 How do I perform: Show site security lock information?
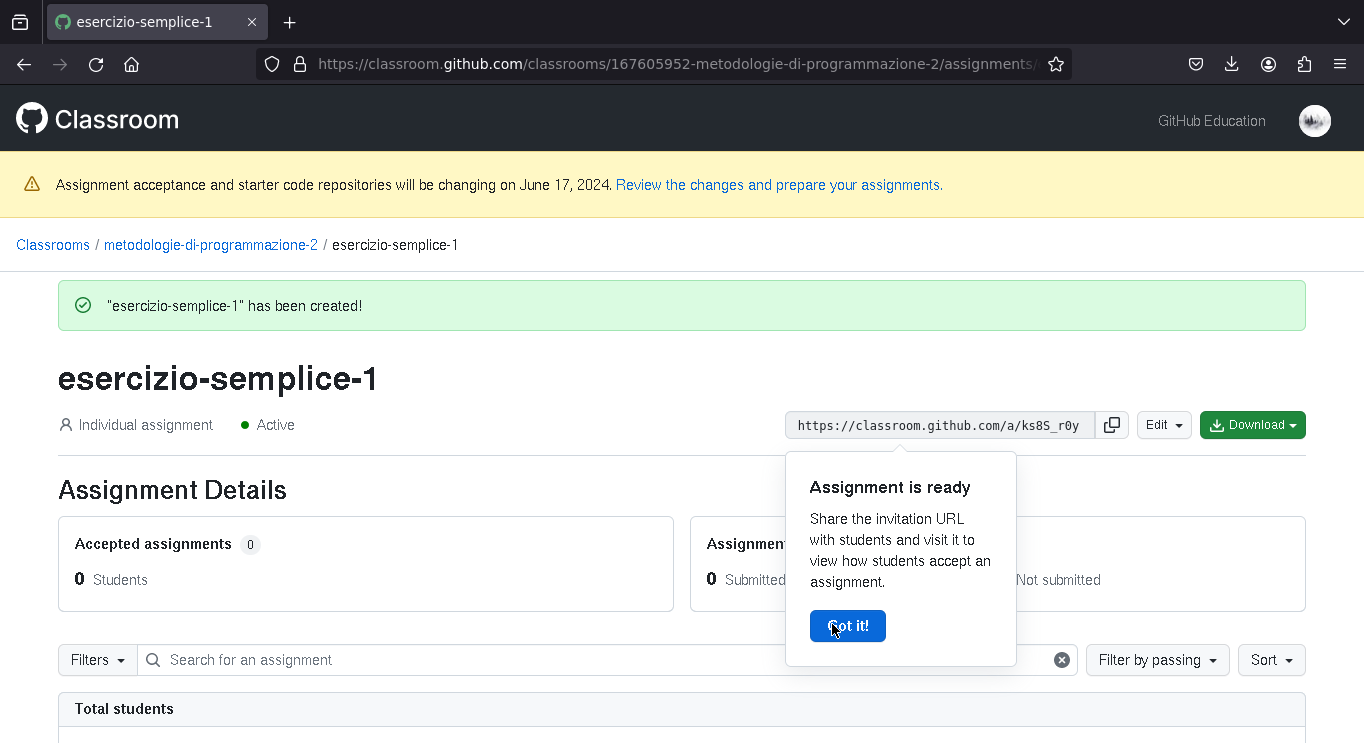(299, 64)
